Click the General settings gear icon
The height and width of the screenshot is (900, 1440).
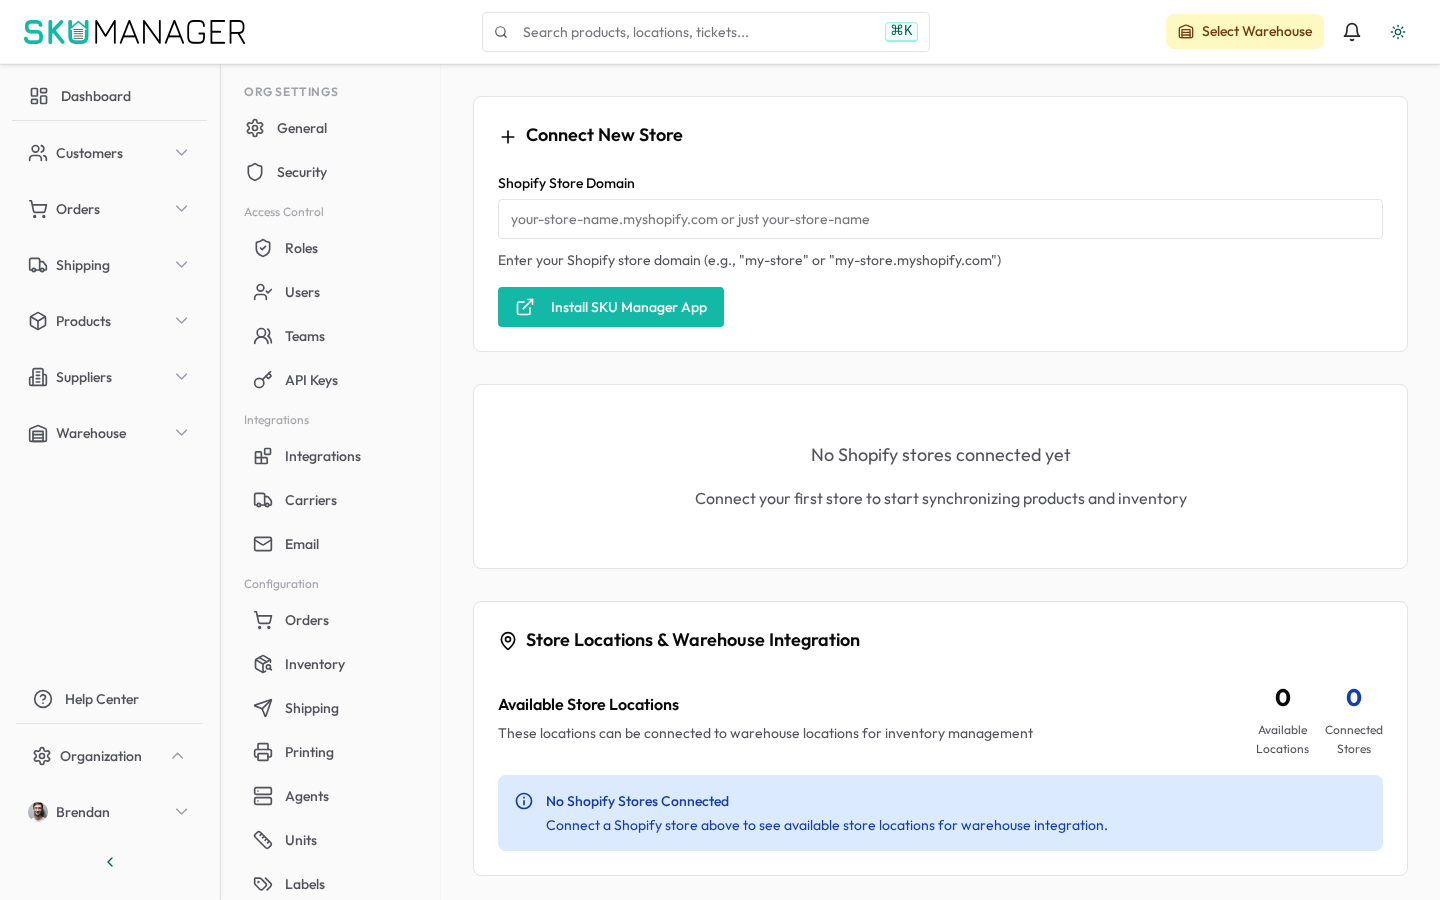(255, 128)
